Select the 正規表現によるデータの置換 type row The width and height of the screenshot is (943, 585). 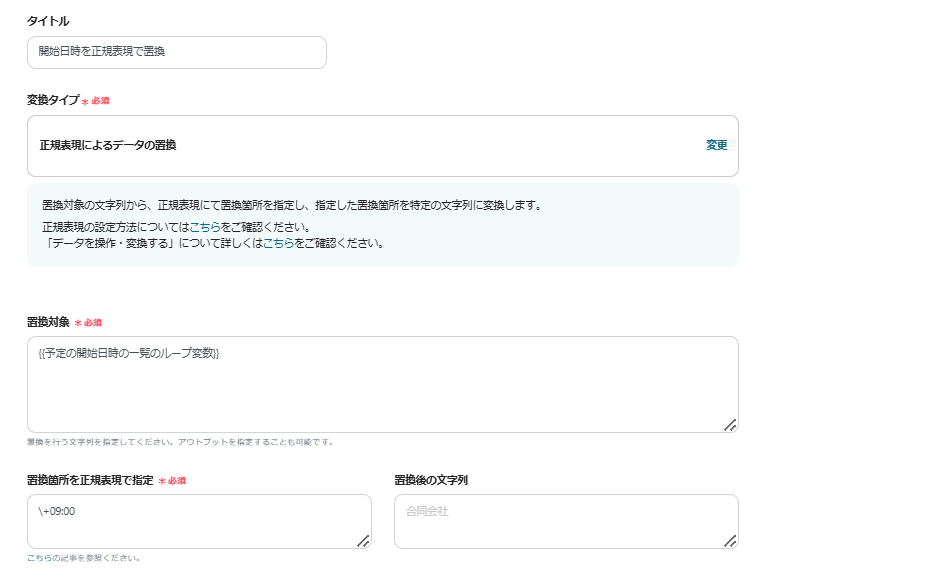[x=380, y=145]
